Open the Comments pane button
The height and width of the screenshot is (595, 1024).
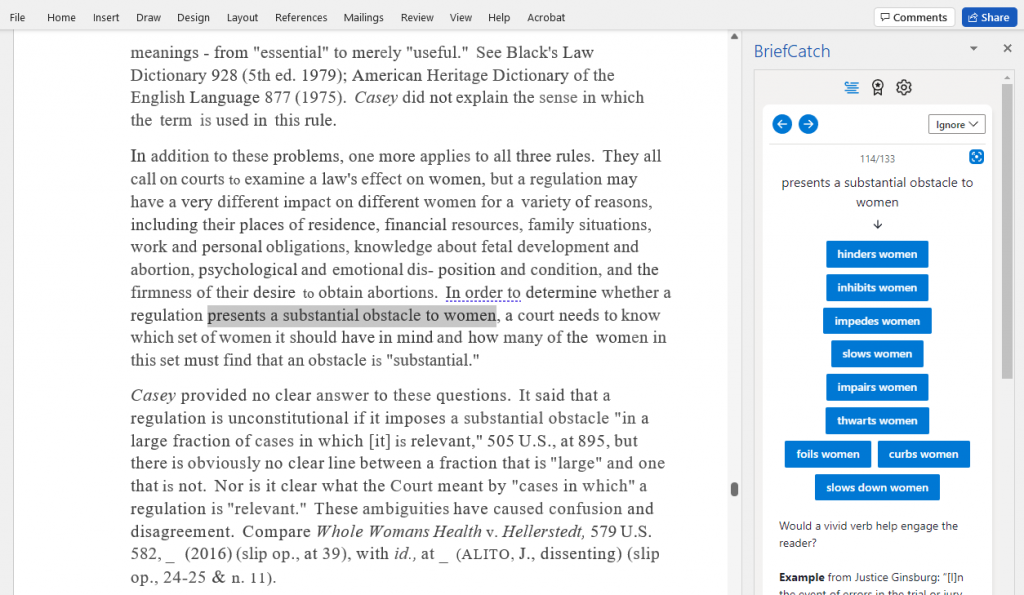coord(914,18)
